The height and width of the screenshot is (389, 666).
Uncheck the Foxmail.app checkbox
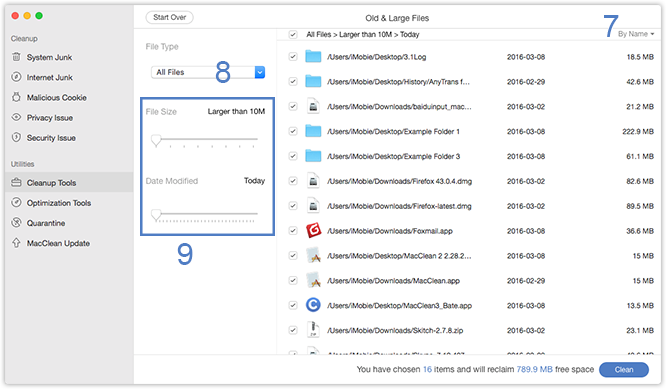point(293,231)
